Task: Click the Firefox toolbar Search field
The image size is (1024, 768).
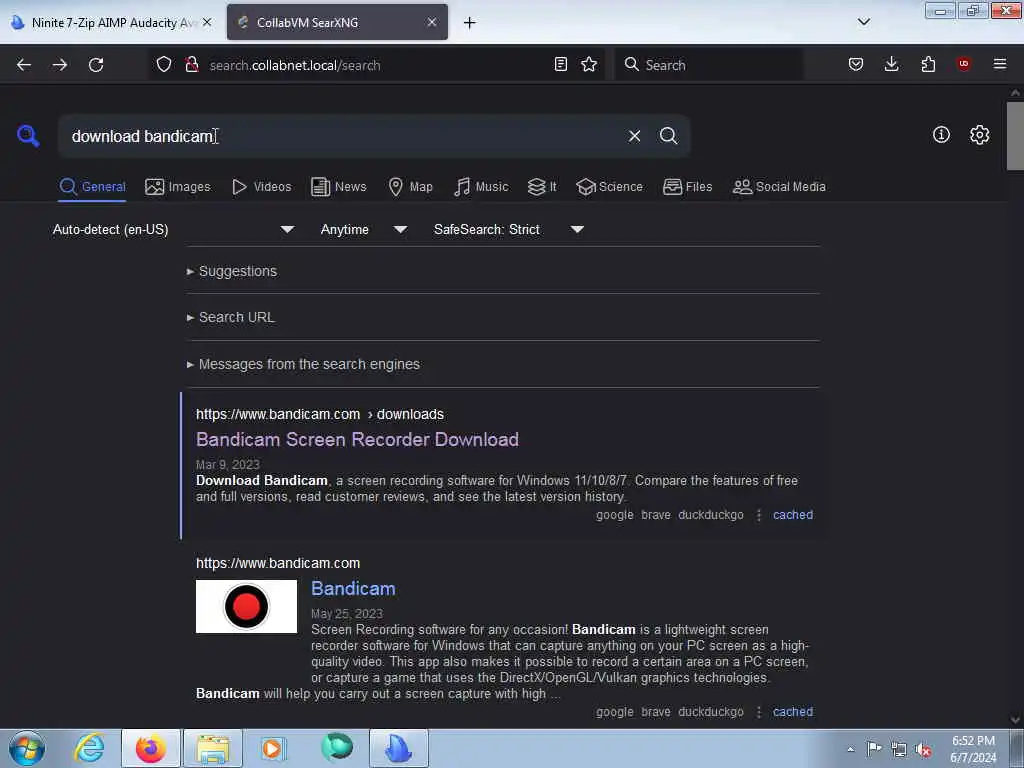Action: tap(709, 65)
